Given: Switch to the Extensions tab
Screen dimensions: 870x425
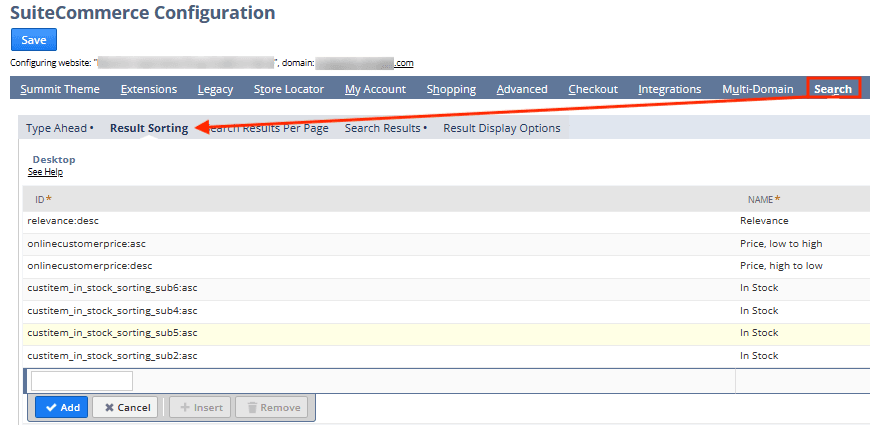Looking at the screenshot, I should point(149,89).
